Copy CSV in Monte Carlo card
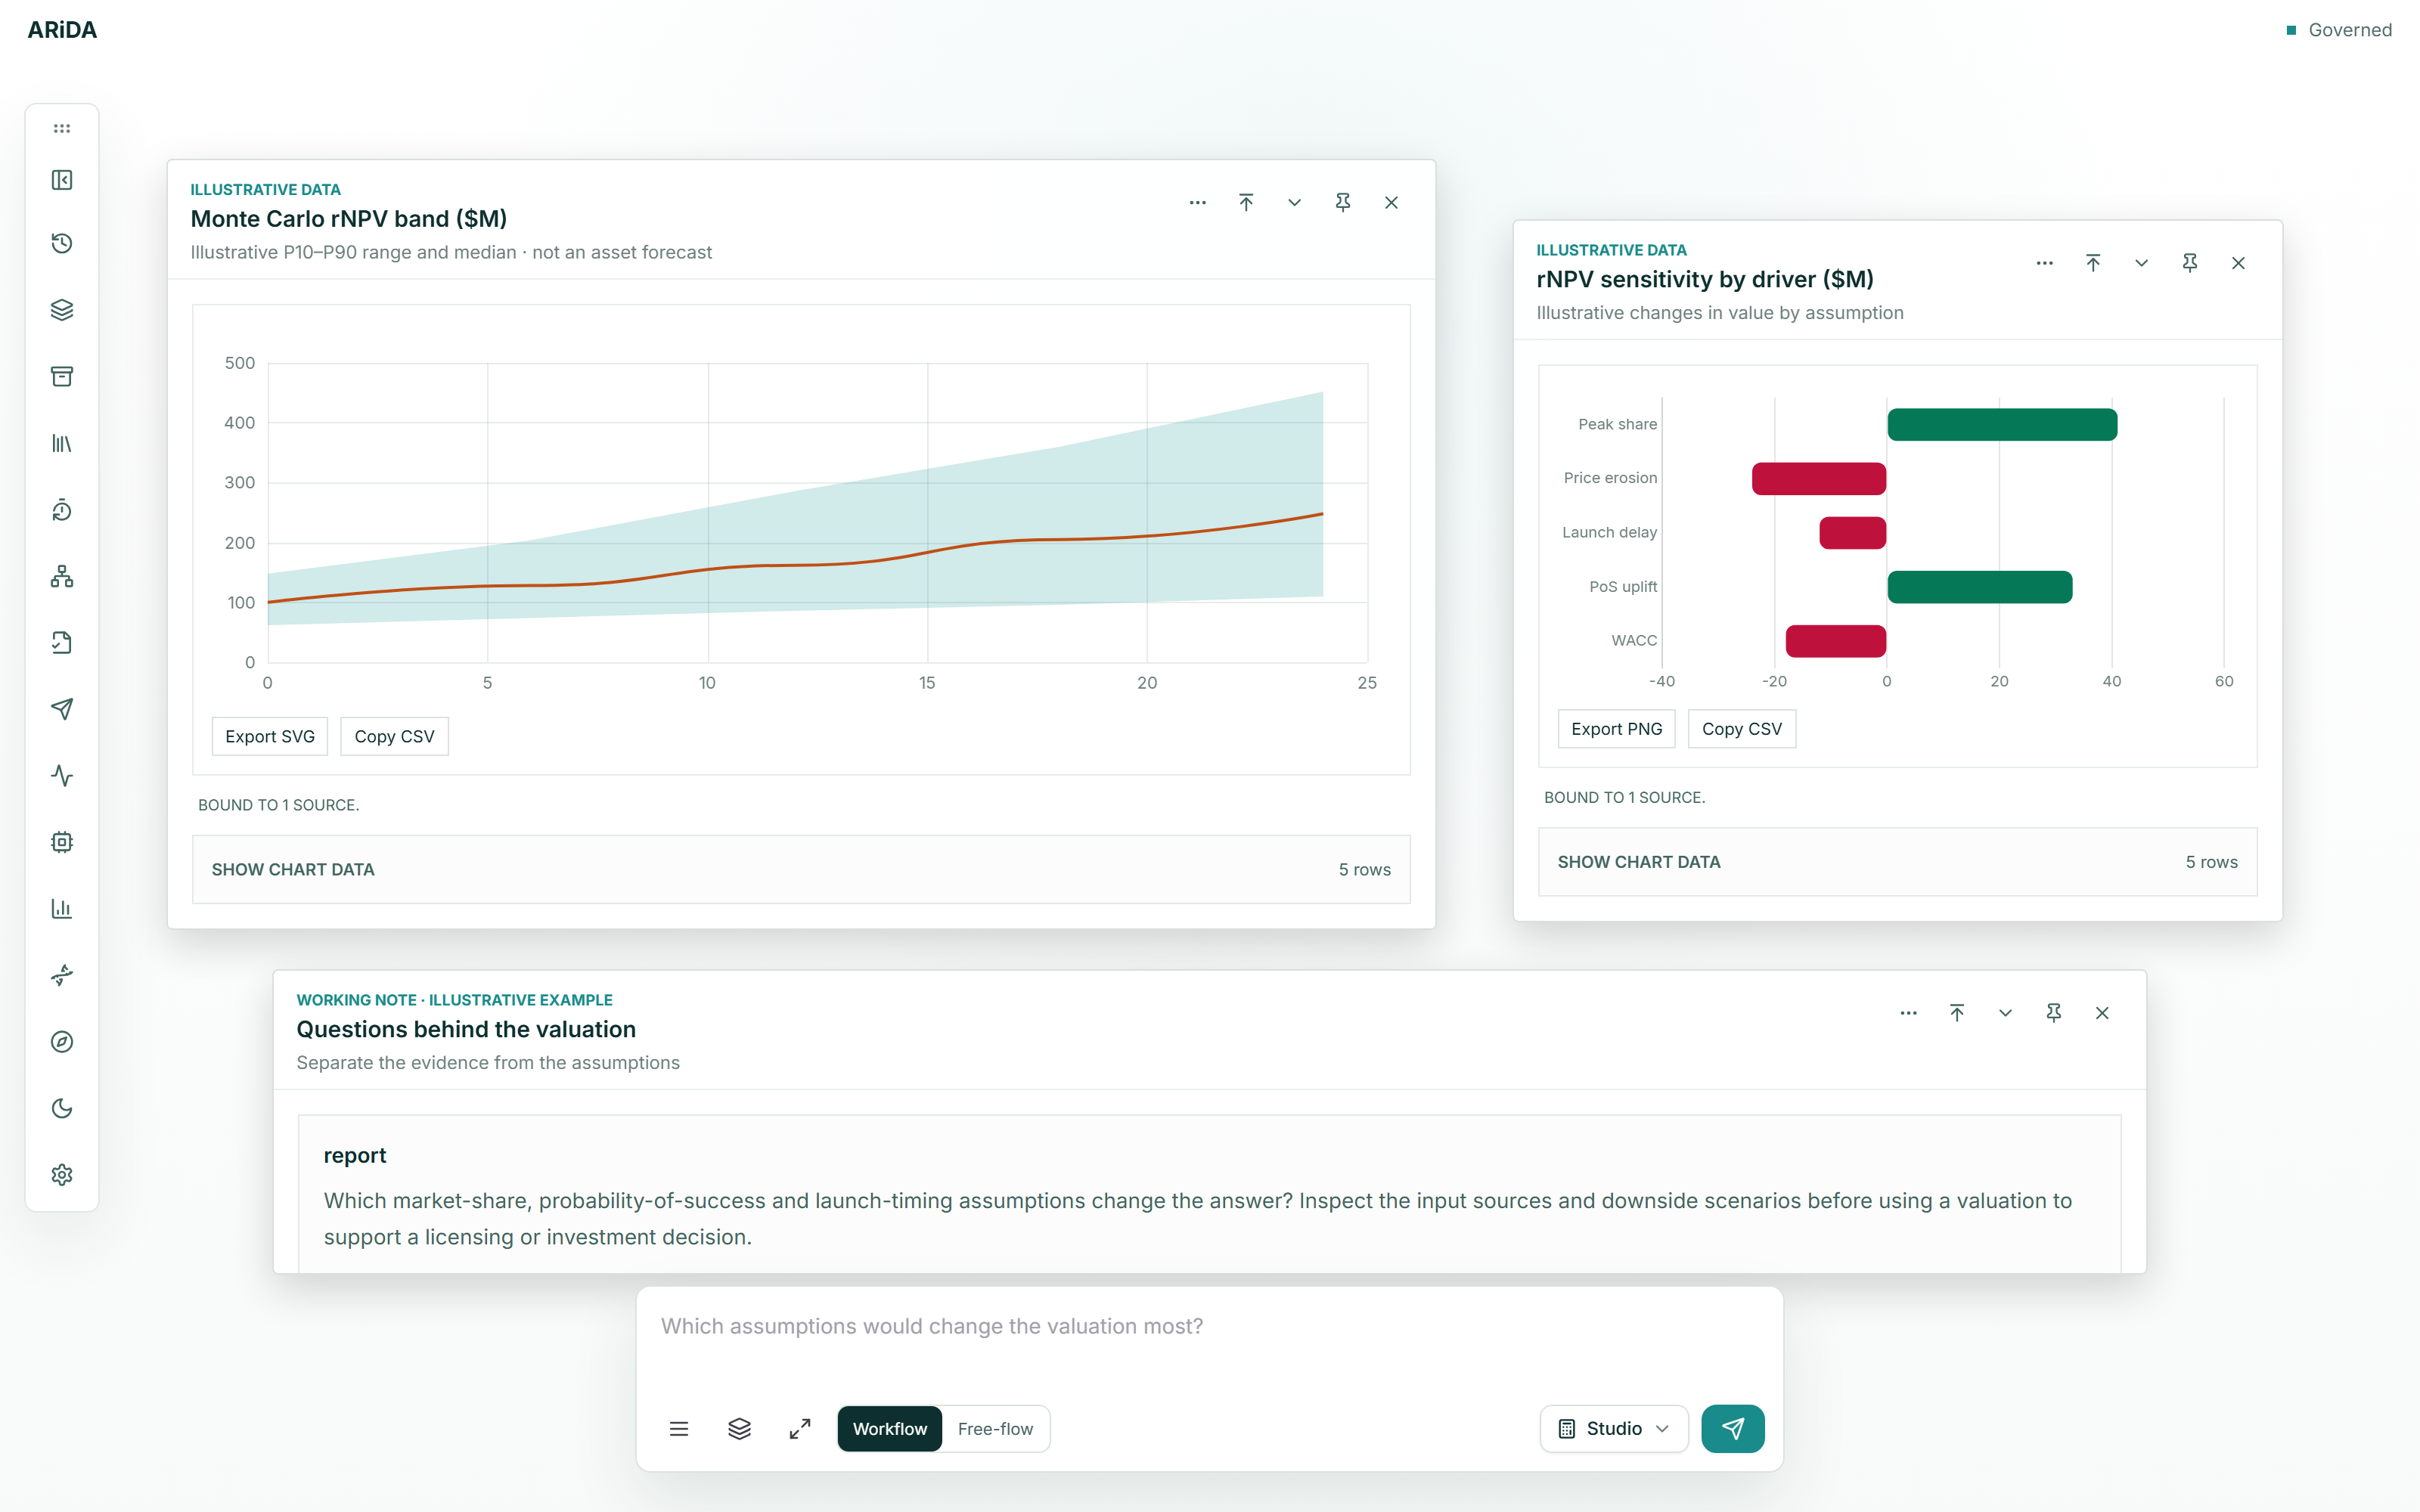Screen dimensions: 2420x1512 pyautogui.click(x=394, y=737)
